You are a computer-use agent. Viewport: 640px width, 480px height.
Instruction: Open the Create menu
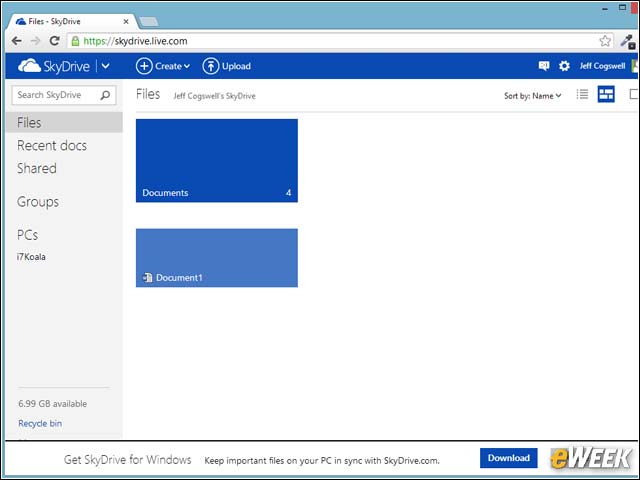click(162, 66)
